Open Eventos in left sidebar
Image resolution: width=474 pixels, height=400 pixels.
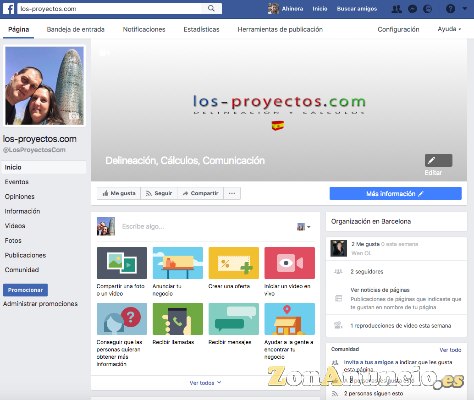(x=17, y=182)
